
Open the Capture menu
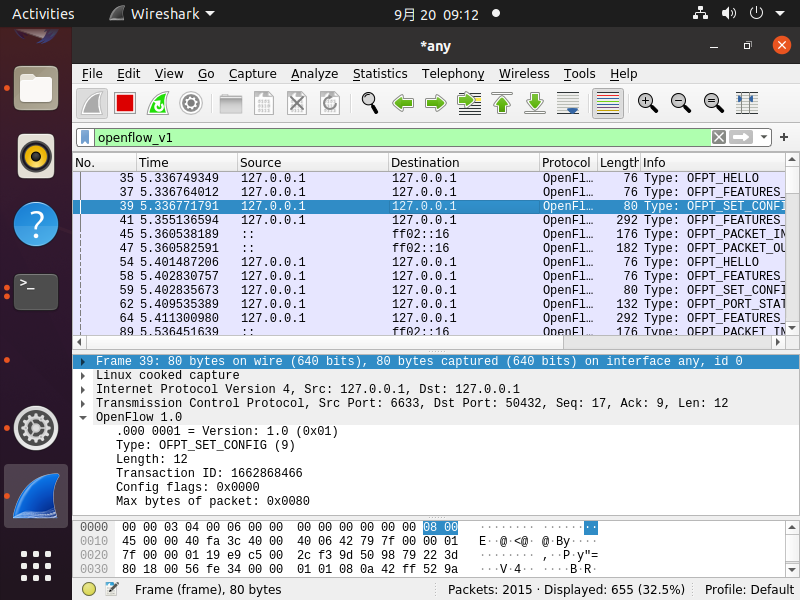[253, 74]
